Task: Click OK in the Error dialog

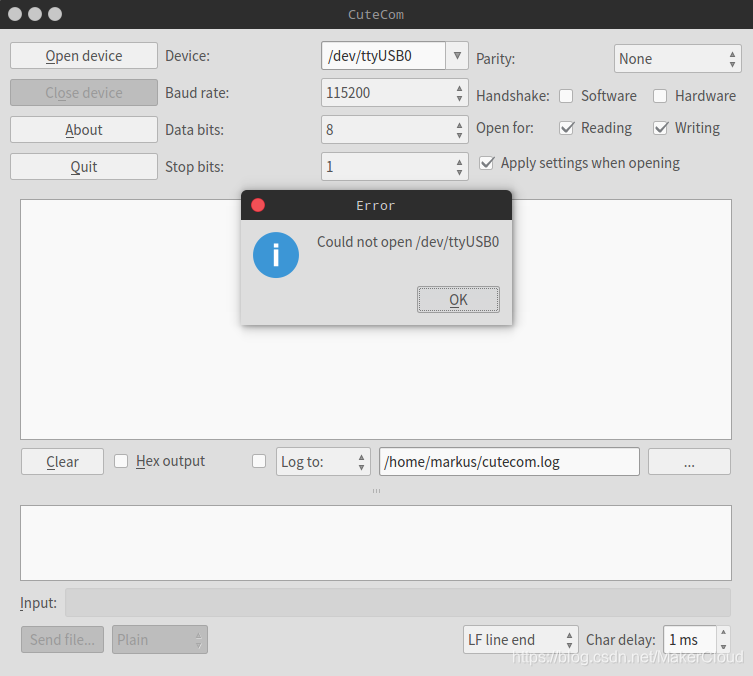Action: pyautogui.click(x=458, y=300)
